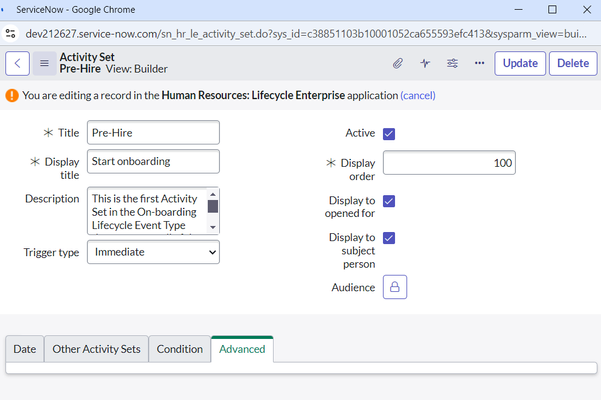
Task: Click the browser URL address bar
Action: point(305,34)
